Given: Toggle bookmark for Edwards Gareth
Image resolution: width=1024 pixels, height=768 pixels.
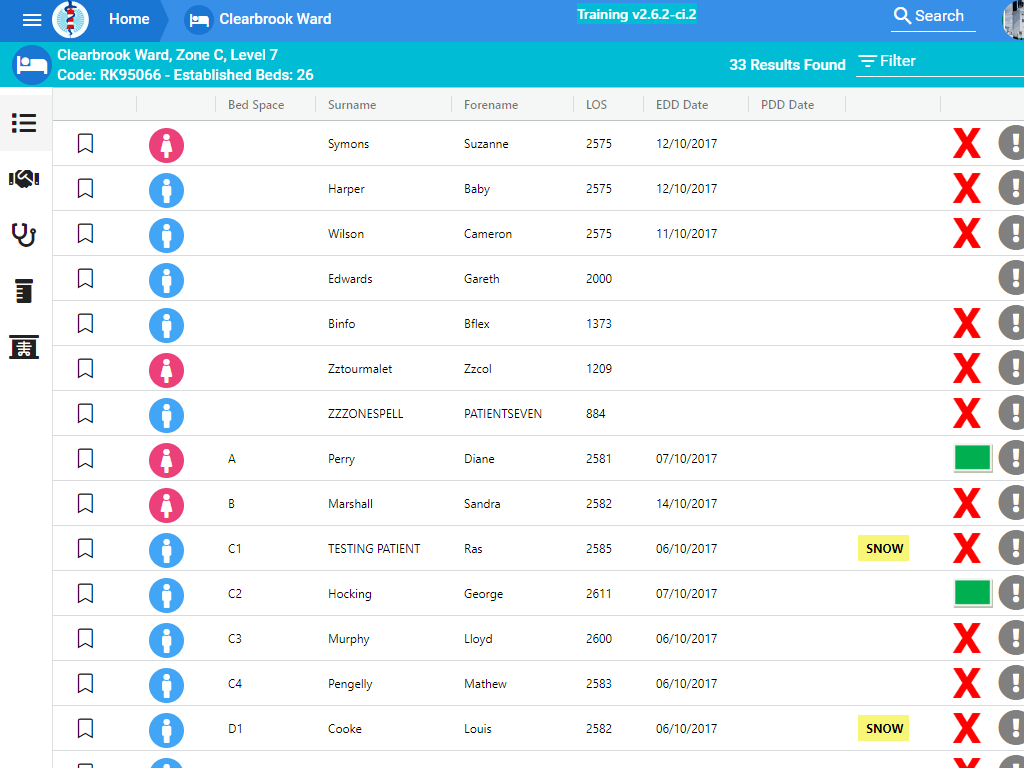Looking at the screenshot, I should [x=86, y=278].
